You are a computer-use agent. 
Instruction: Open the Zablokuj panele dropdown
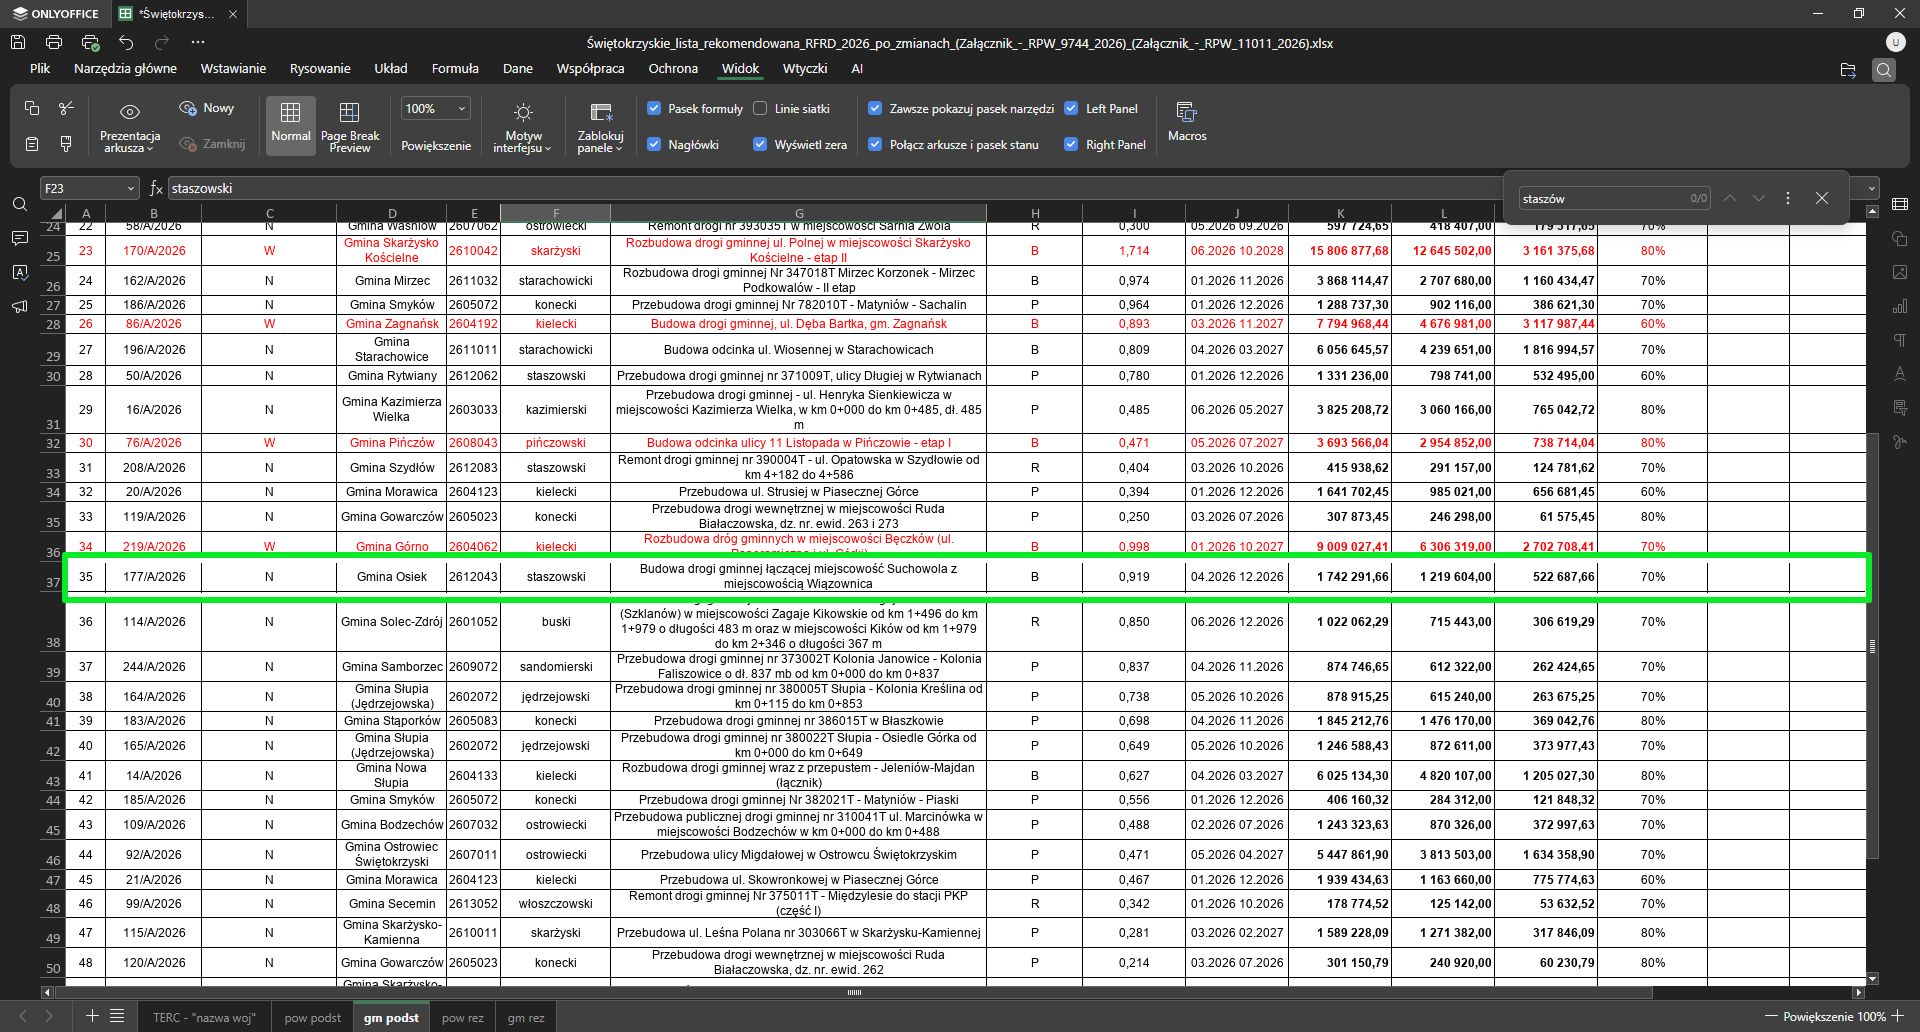click(x=600, y=126)
